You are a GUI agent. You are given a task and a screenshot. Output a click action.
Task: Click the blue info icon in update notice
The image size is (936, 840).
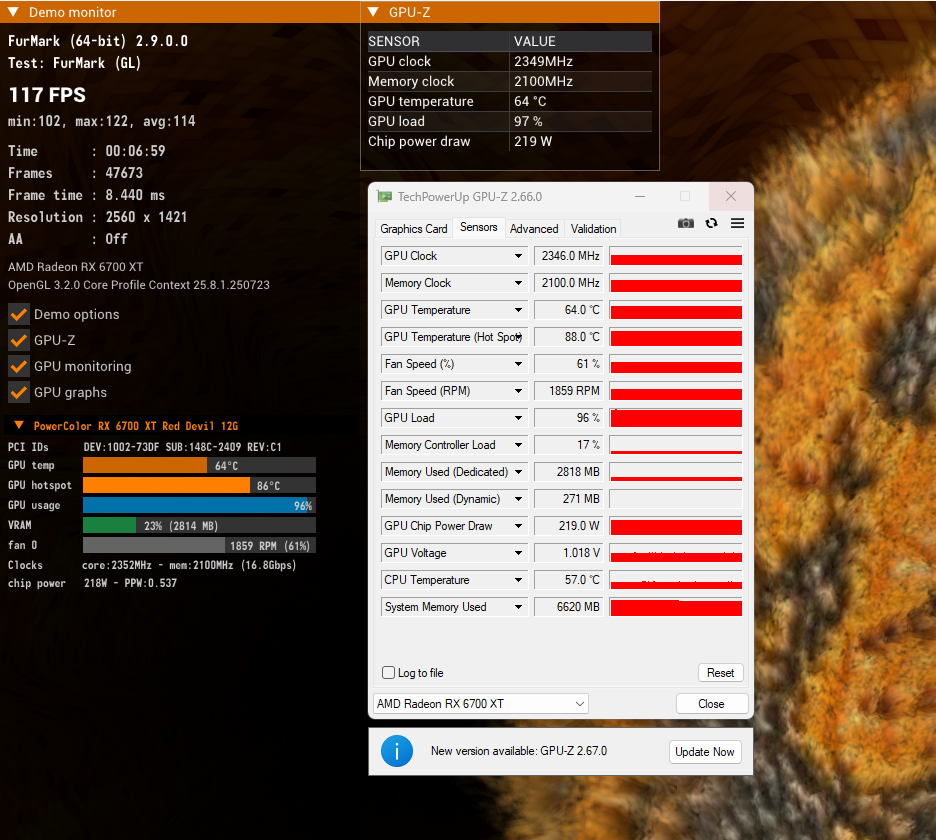(397, 751)
